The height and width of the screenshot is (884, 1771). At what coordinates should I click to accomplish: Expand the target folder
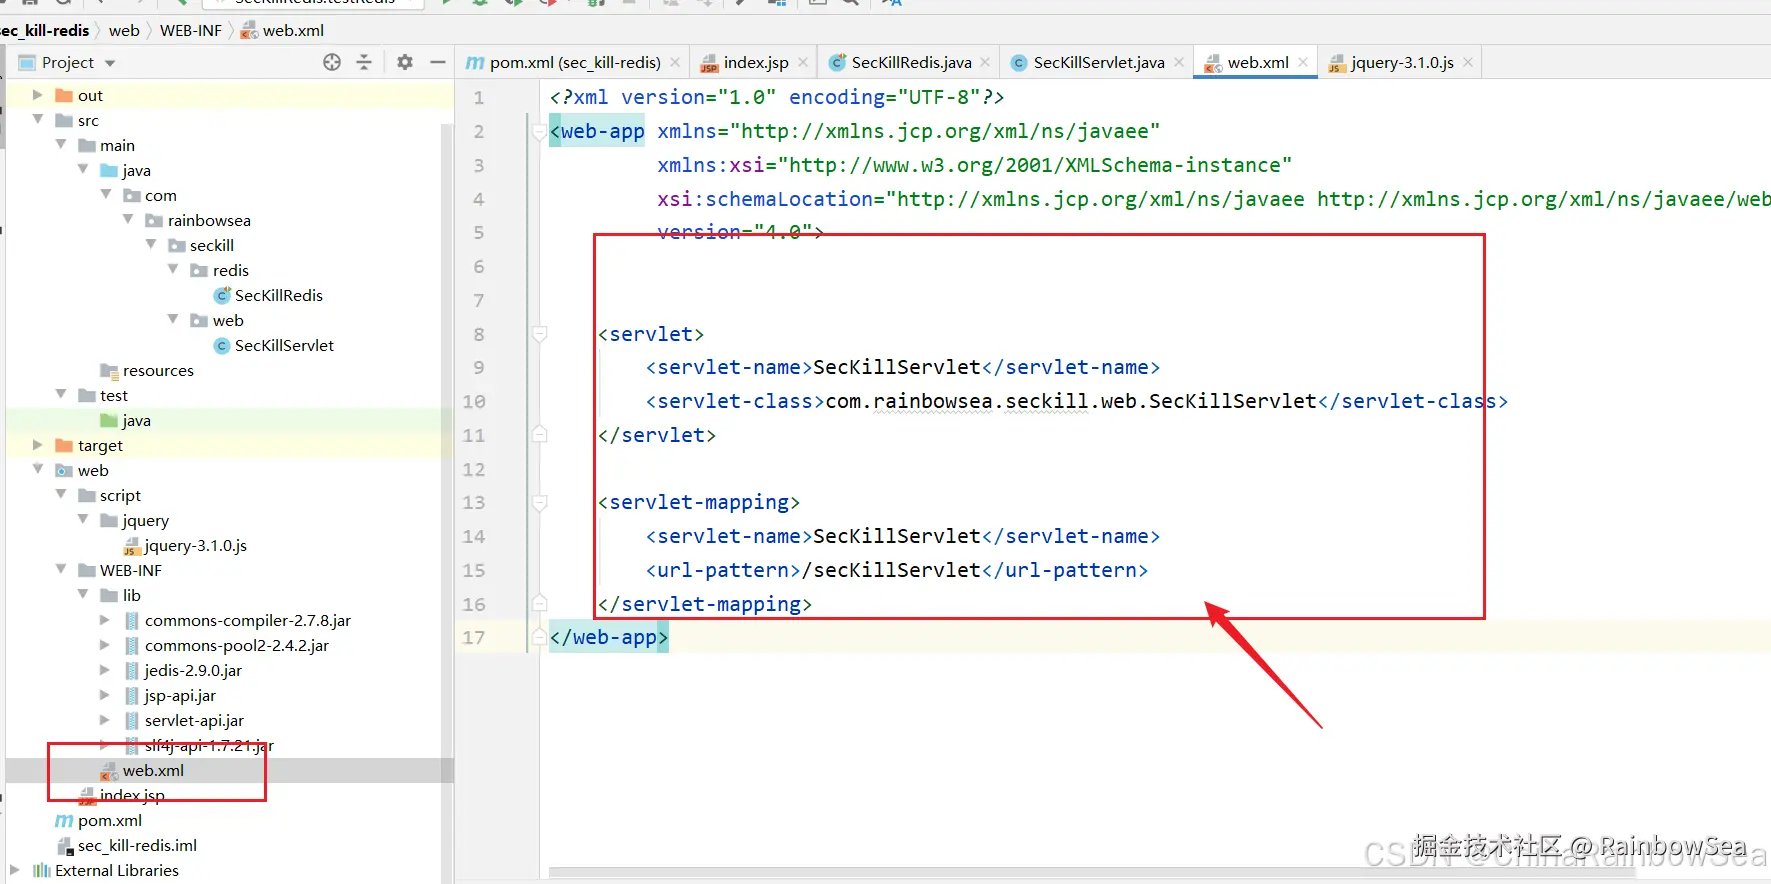(x=38, y=445)
